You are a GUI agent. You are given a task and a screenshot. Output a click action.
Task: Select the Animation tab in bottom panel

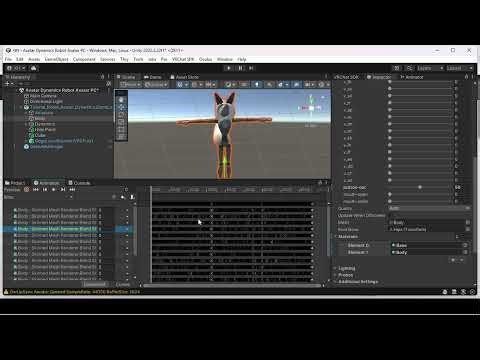pos(46,183)
